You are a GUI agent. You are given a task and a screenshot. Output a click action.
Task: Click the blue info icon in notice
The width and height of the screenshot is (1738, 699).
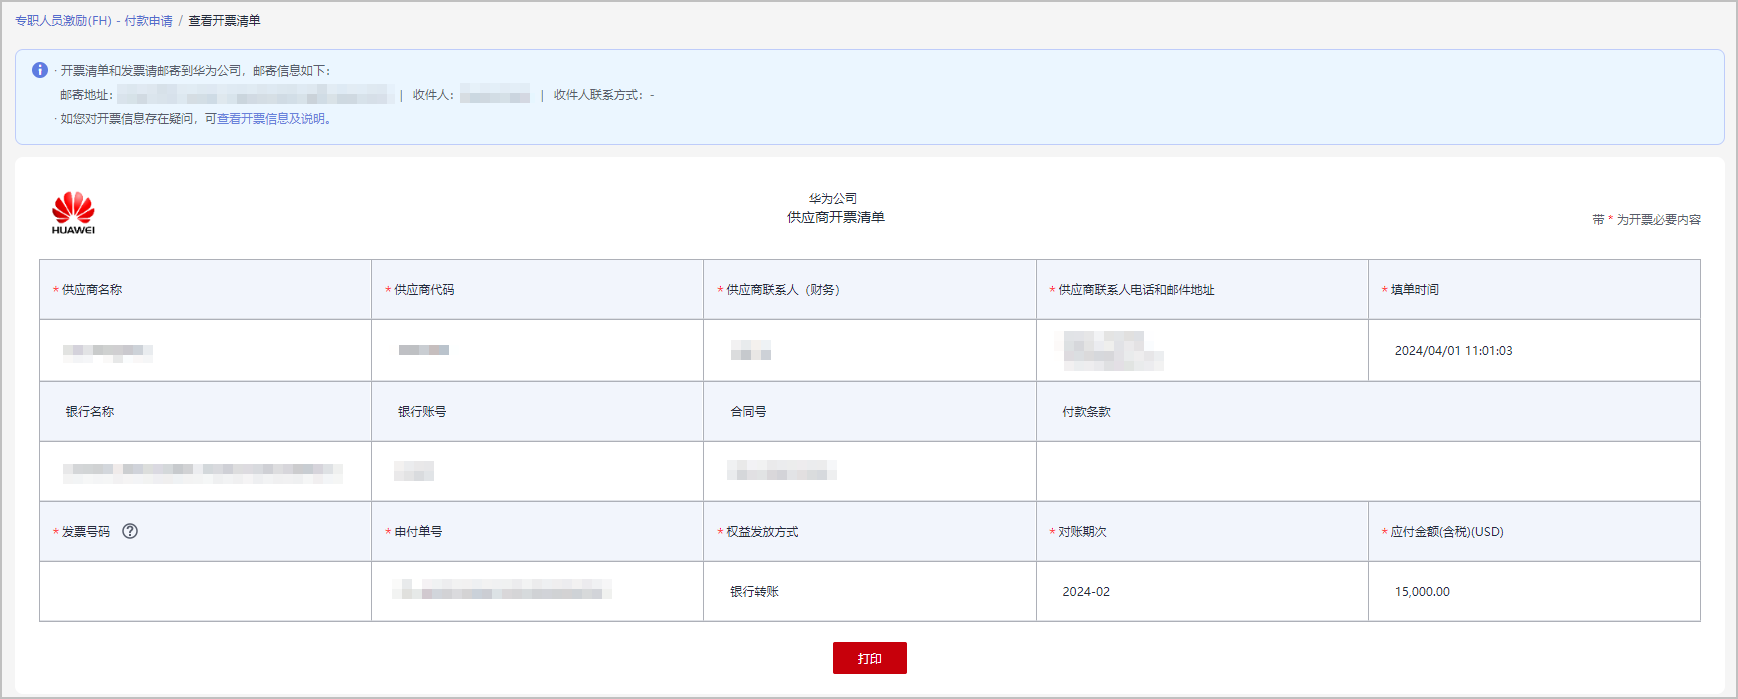[40, 70]
